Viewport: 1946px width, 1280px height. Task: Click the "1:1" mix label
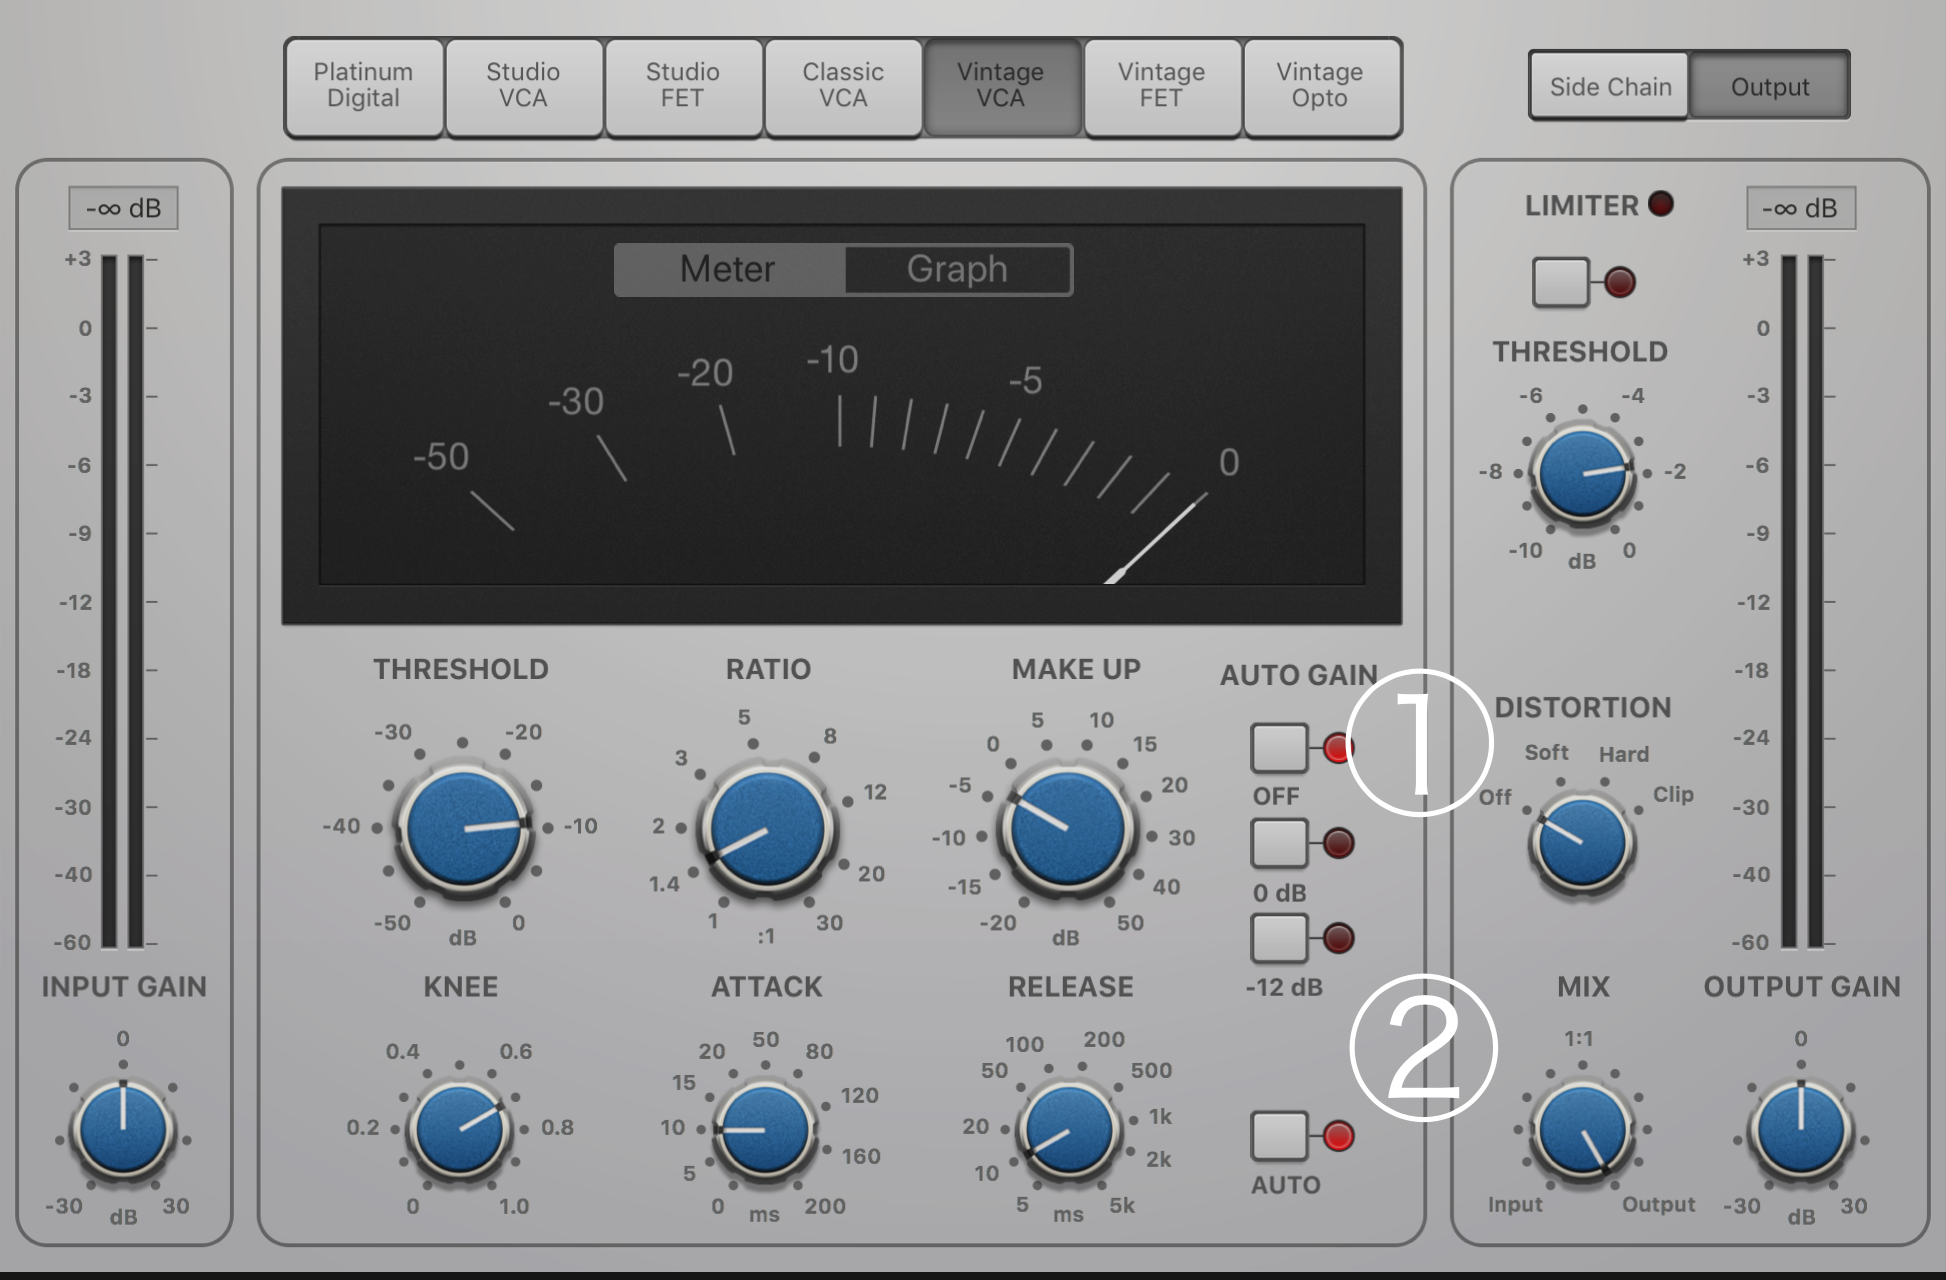[1578, 1039]
